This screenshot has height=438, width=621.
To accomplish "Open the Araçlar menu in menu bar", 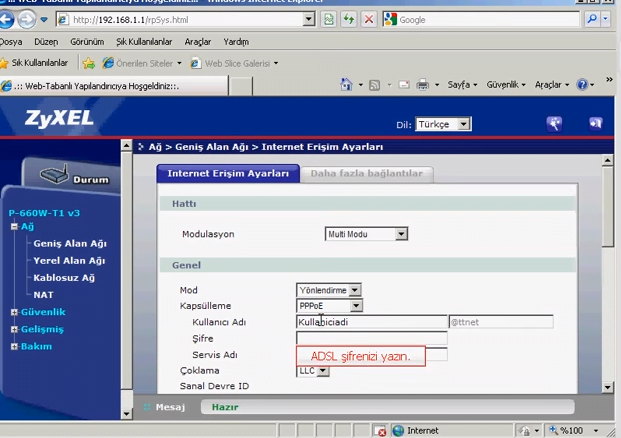I will point(198,42).
